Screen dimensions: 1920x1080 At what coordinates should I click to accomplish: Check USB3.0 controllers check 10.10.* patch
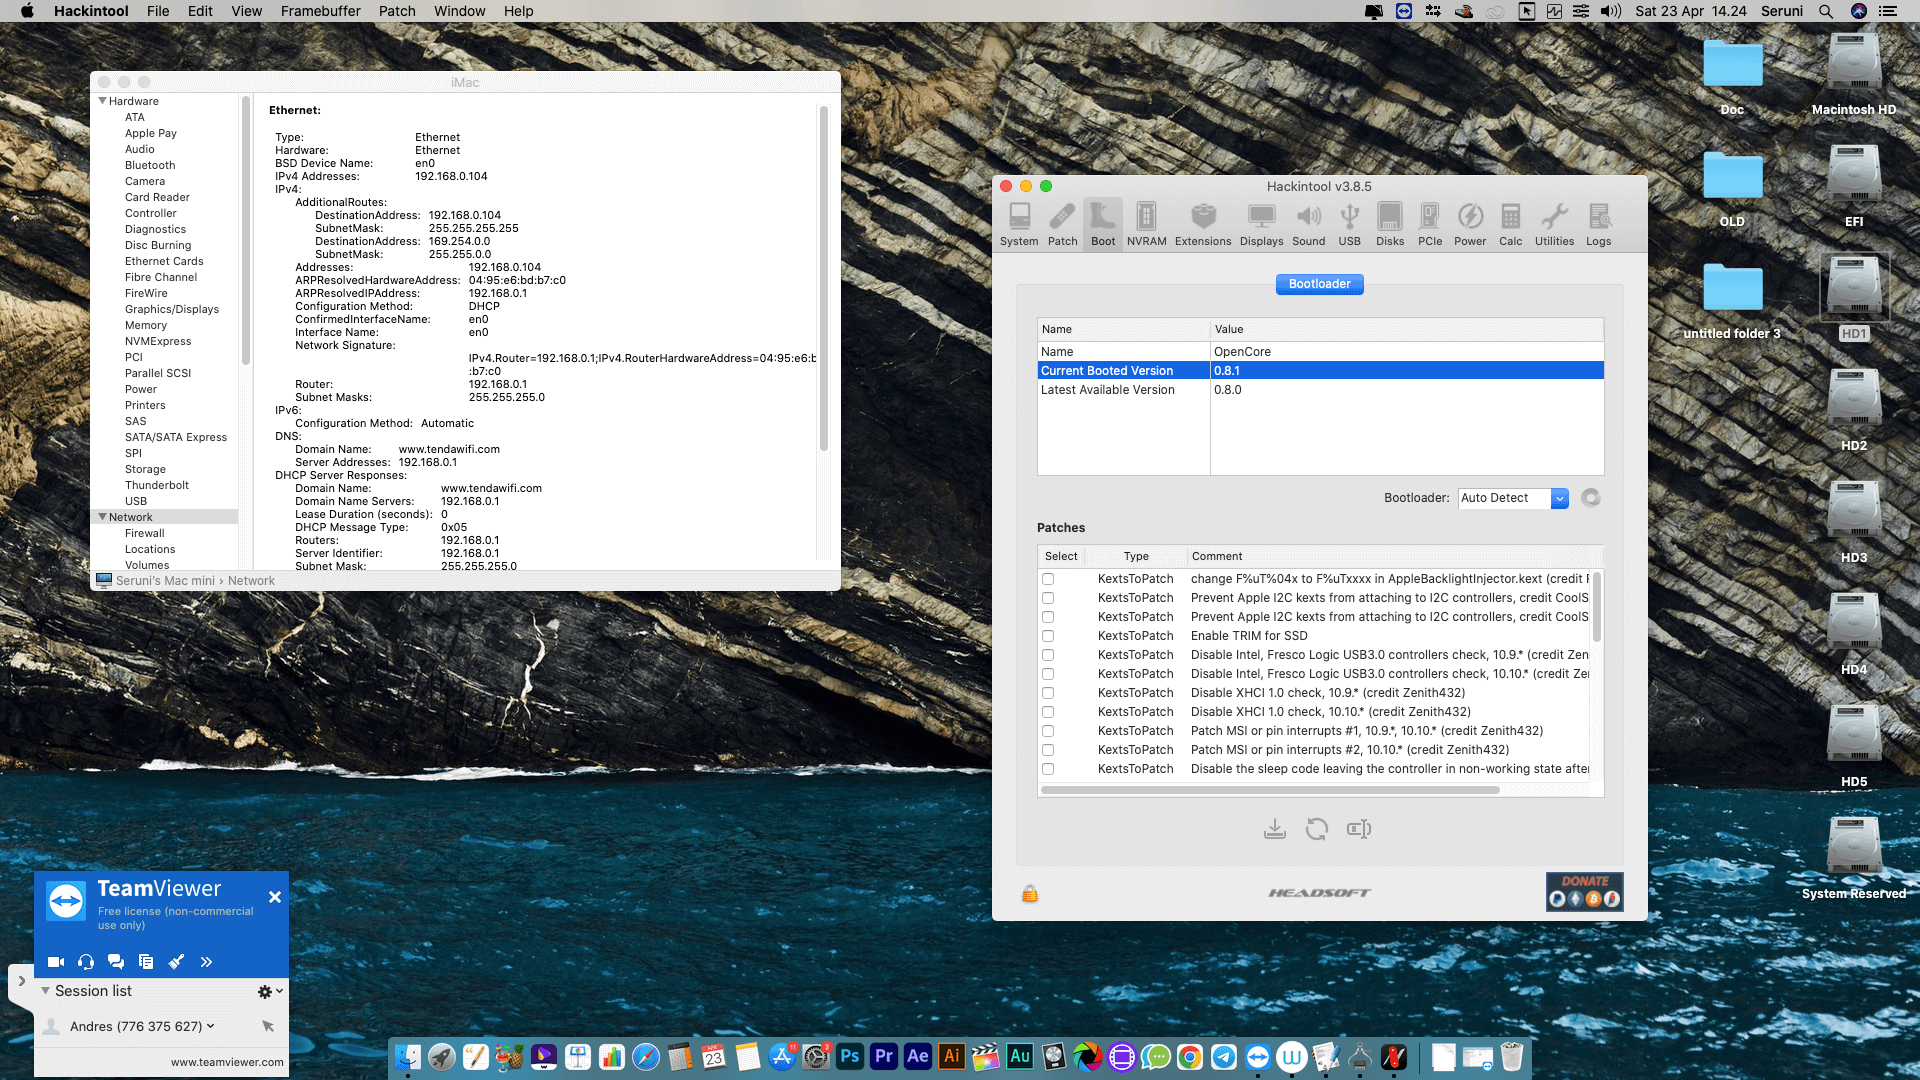click(1048, 674)
